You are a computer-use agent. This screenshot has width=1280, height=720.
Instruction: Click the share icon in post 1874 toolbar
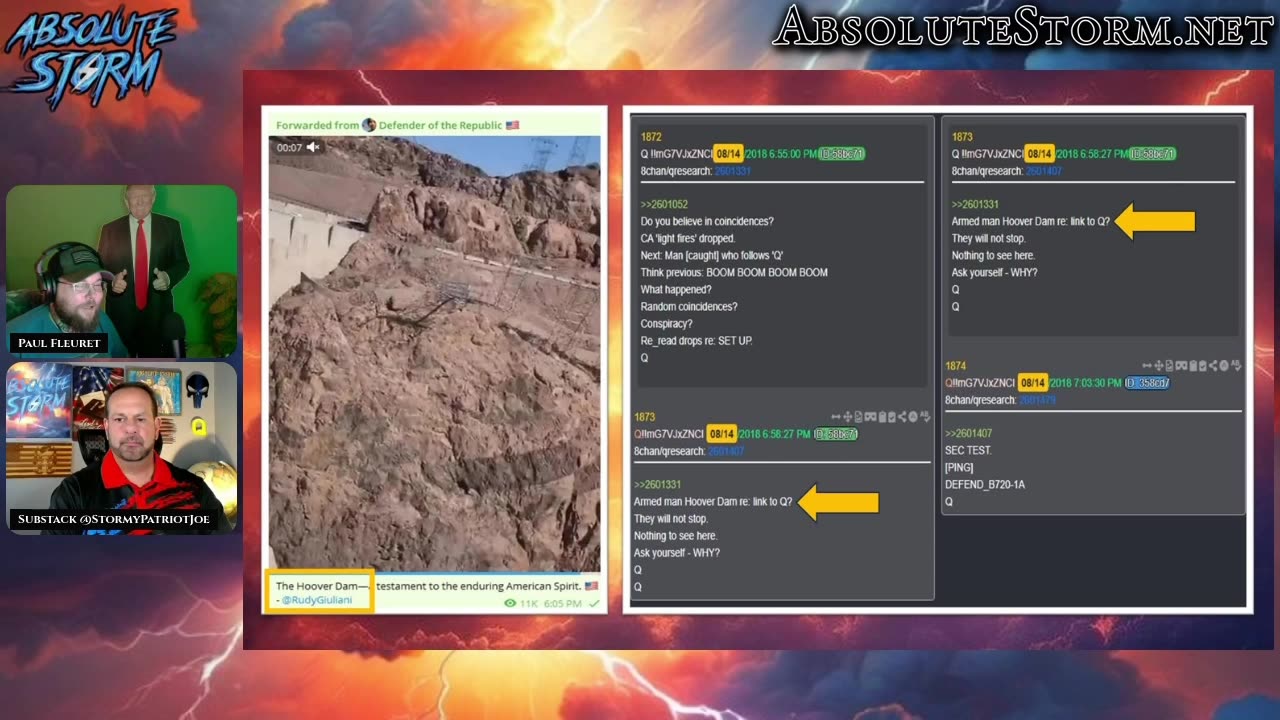click(1213, 366)
